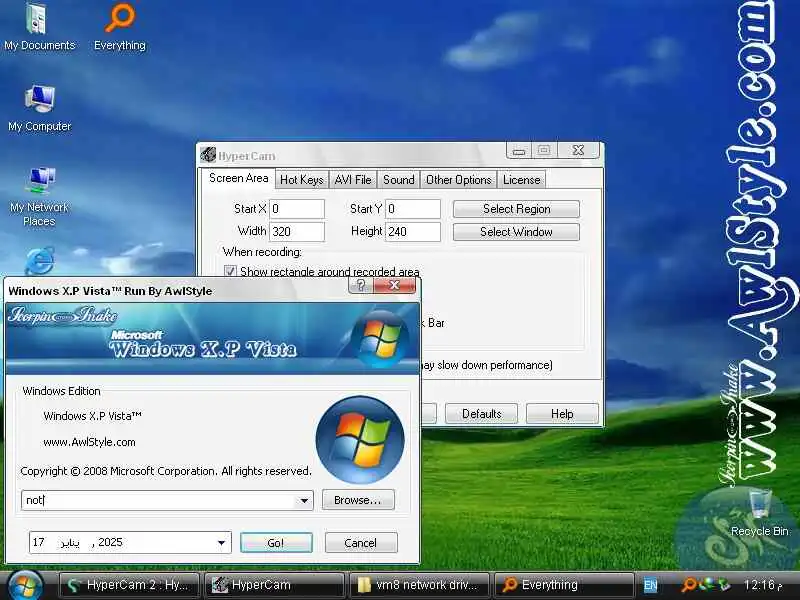The width and height of the screenshot is (800, 600).
Task: Click the Help button in HyperCam
Action: [x=562, y=414]
